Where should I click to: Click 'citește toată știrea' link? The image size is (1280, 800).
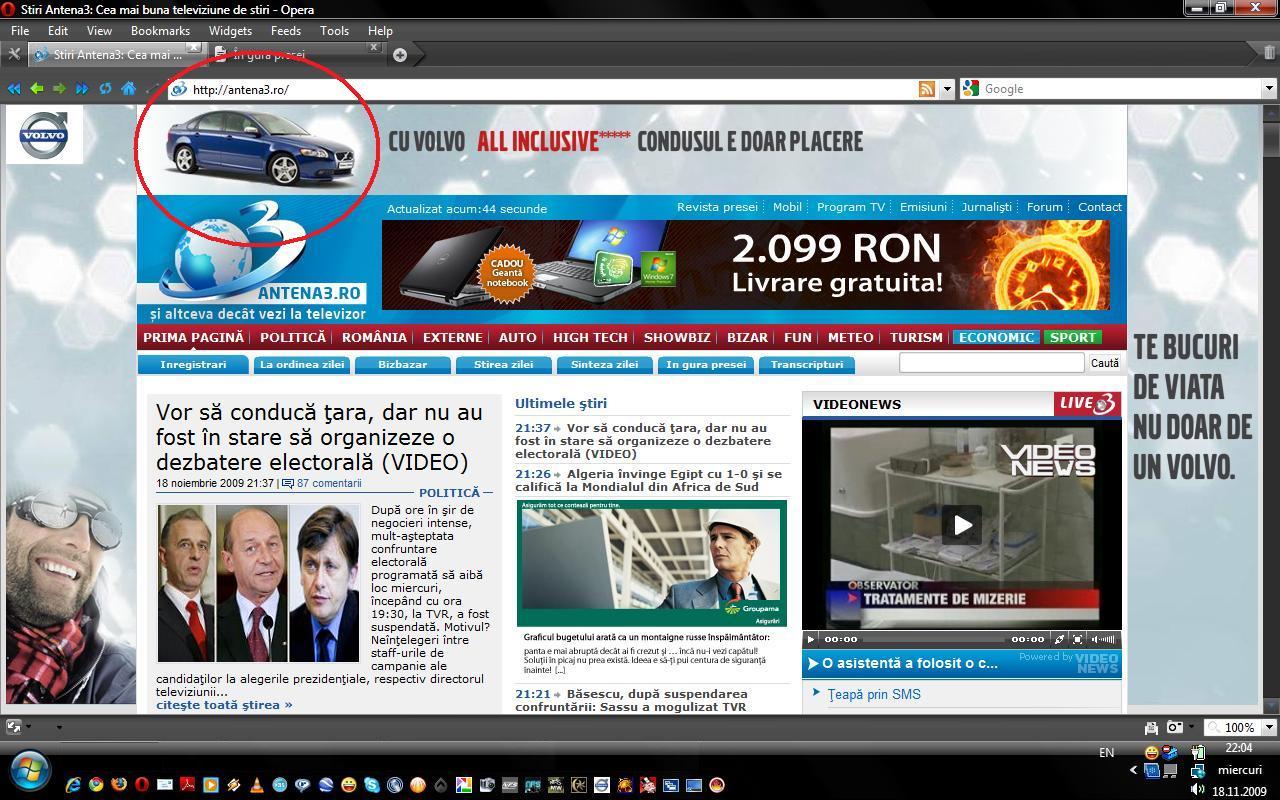224,704
